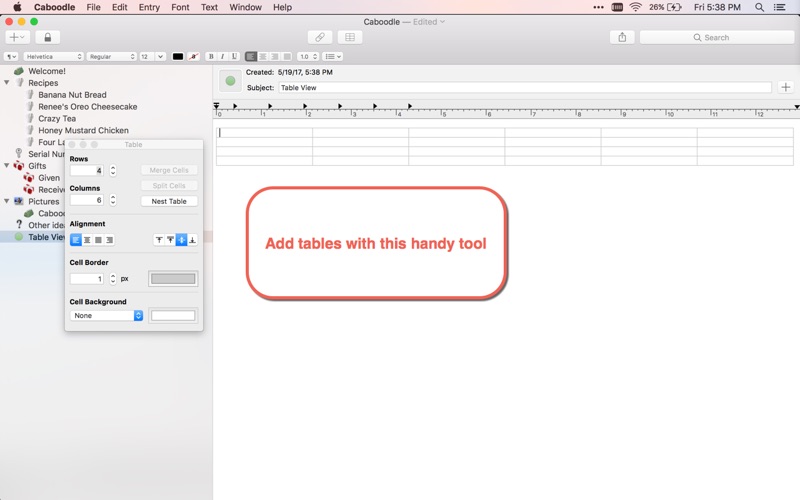Image resolution: width=800 pixels, height=500 pixels.
Task: Toggle bold formatting
Action: pyautogui.click(x=211, y=57)
